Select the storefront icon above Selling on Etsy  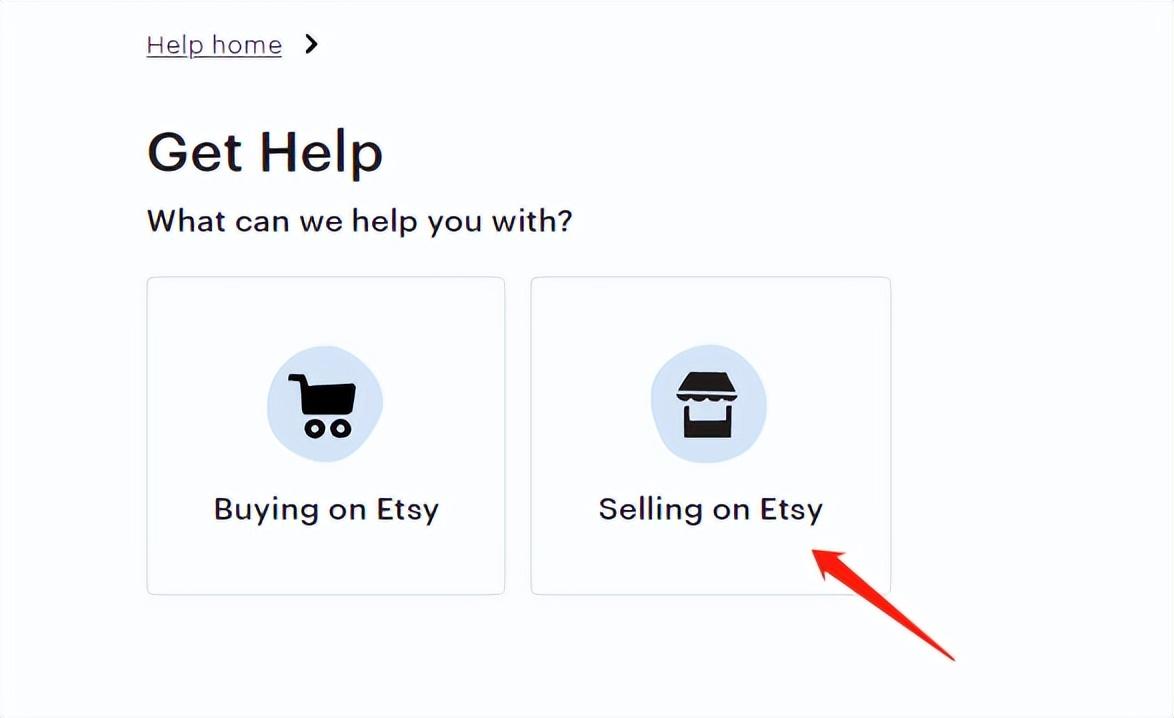coord(709,404)
